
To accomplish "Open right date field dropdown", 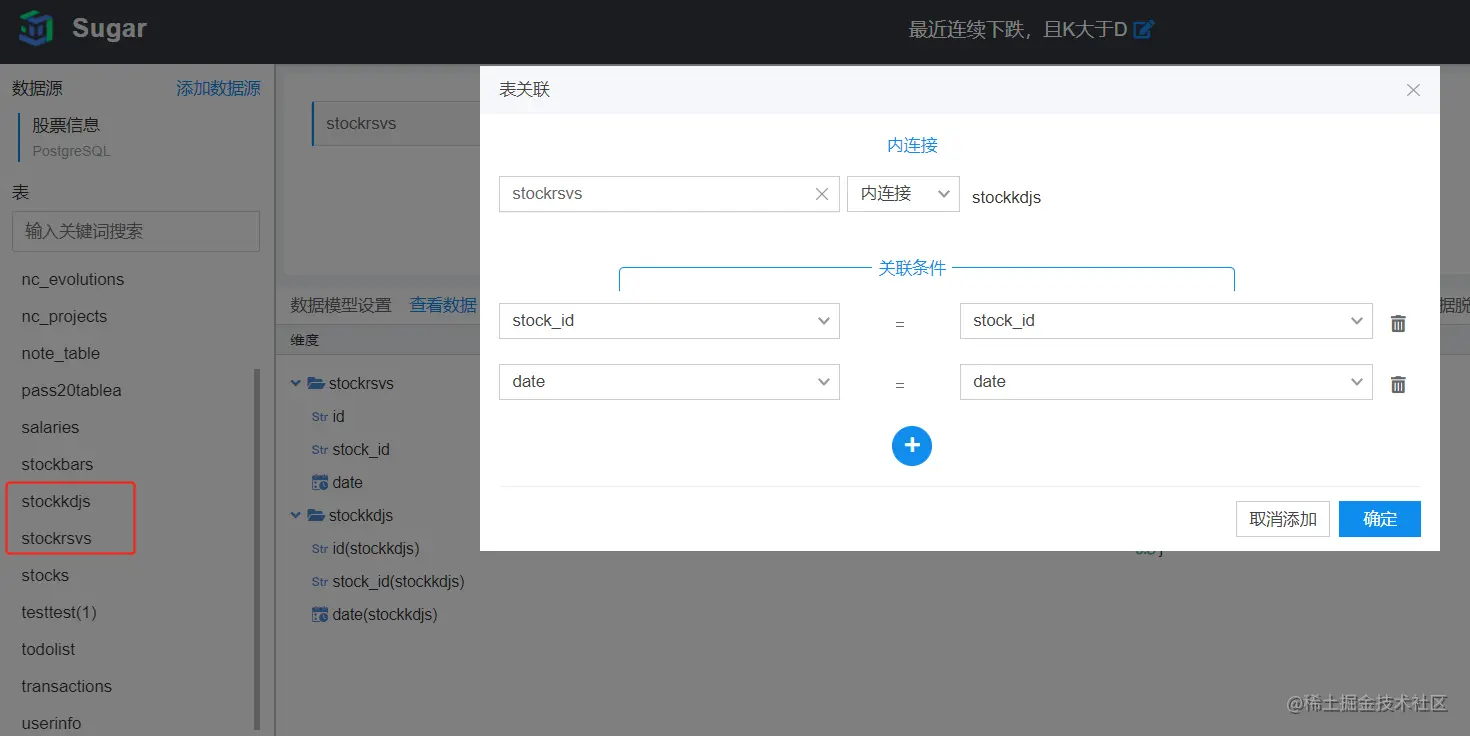I will click(x=1166, y=382).
